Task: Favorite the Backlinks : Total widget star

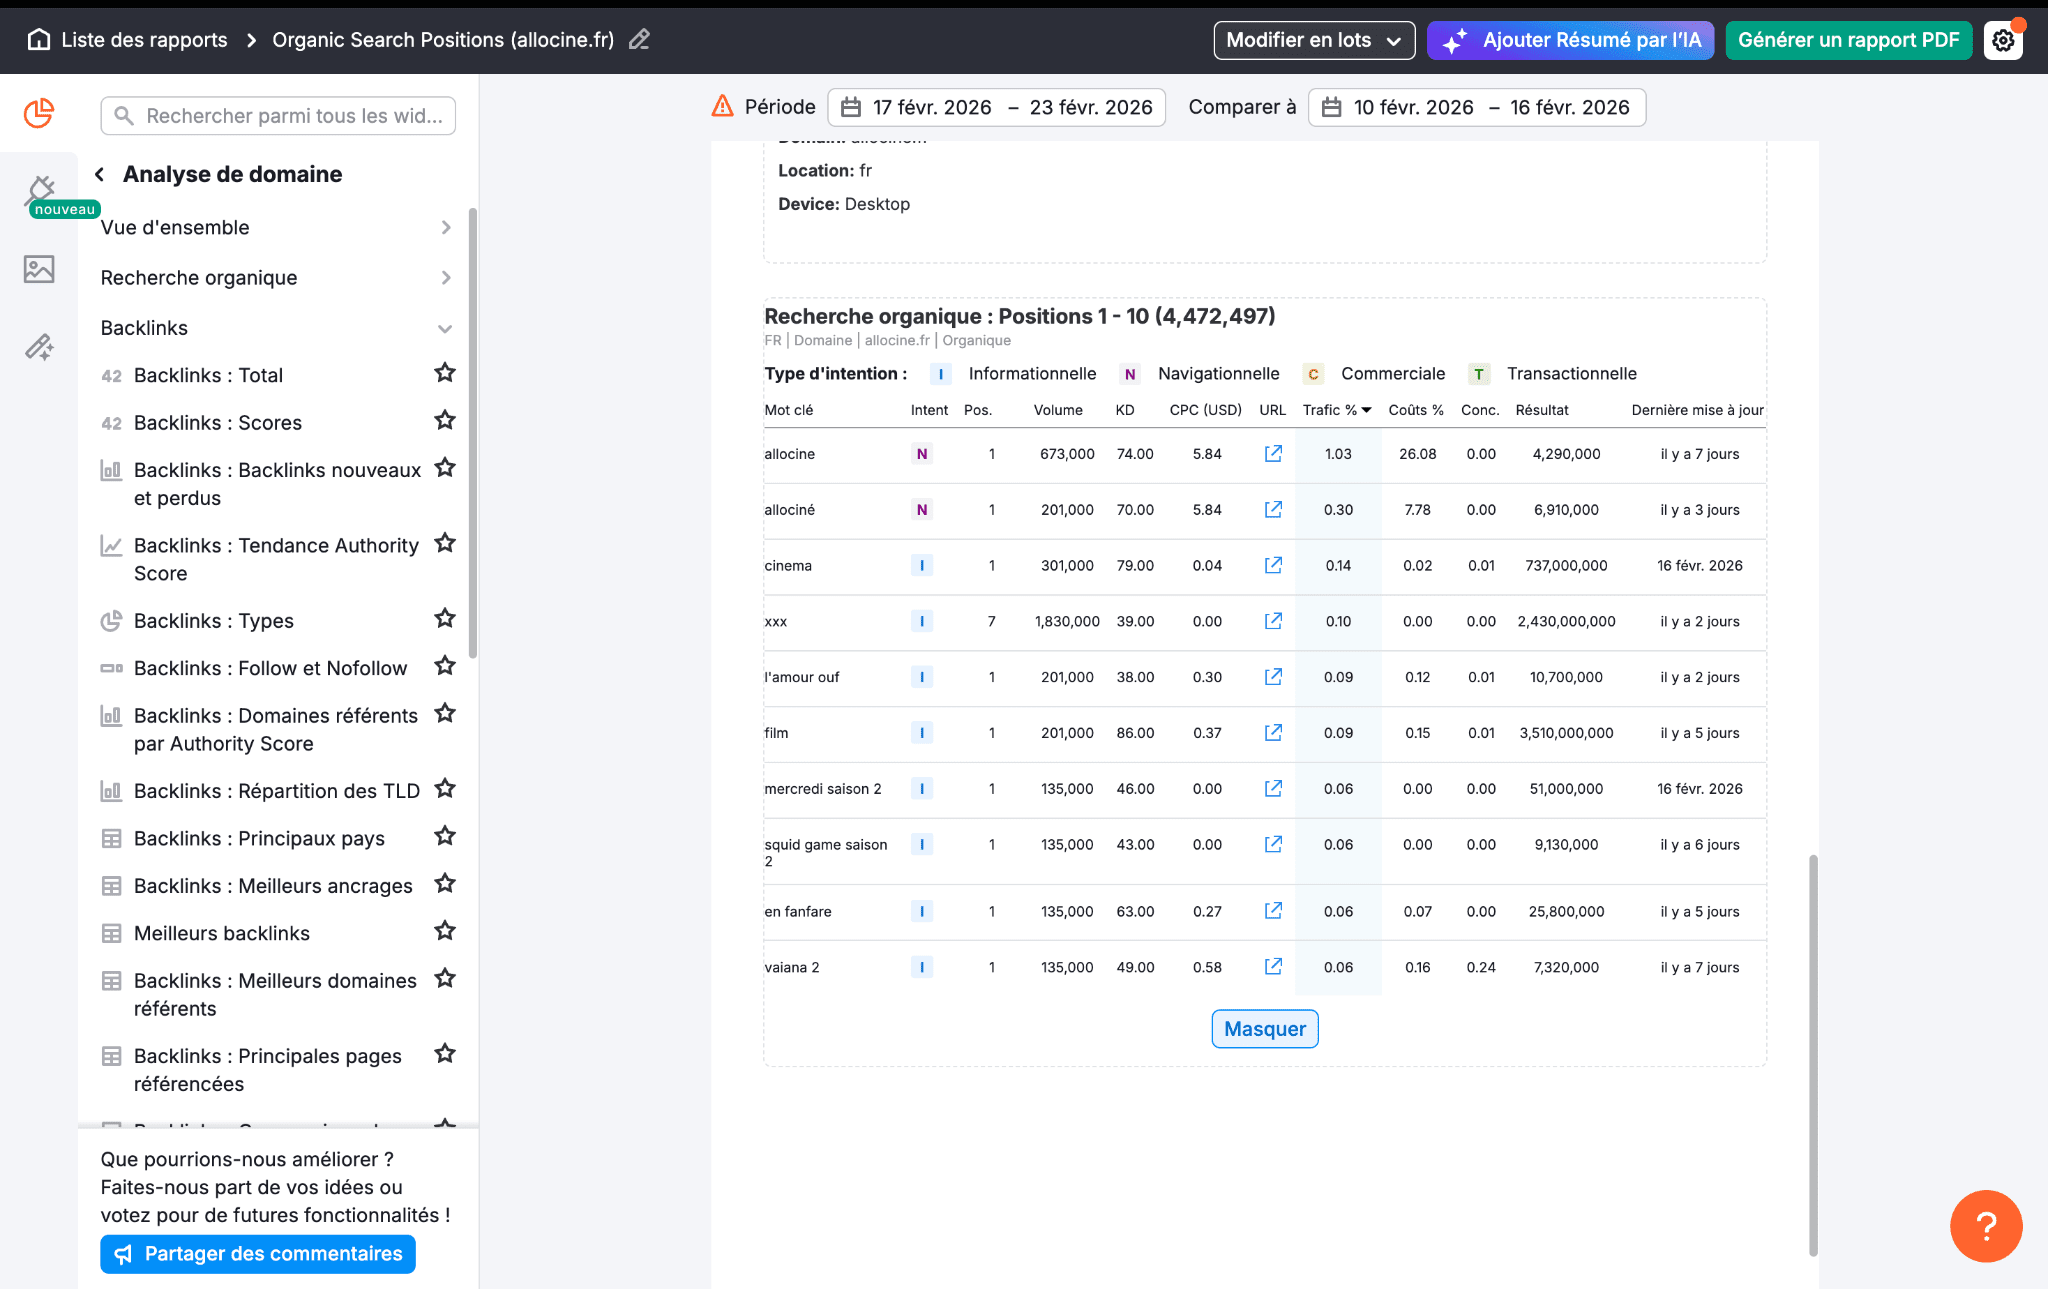Action: (x=444, y=373)
